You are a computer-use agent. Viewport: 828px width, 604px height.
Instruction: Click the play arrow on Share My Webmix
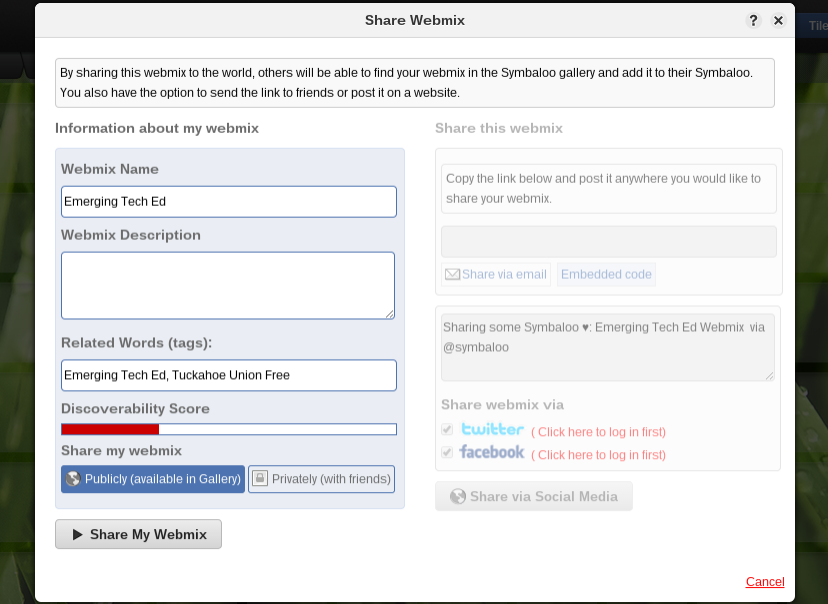78,534
